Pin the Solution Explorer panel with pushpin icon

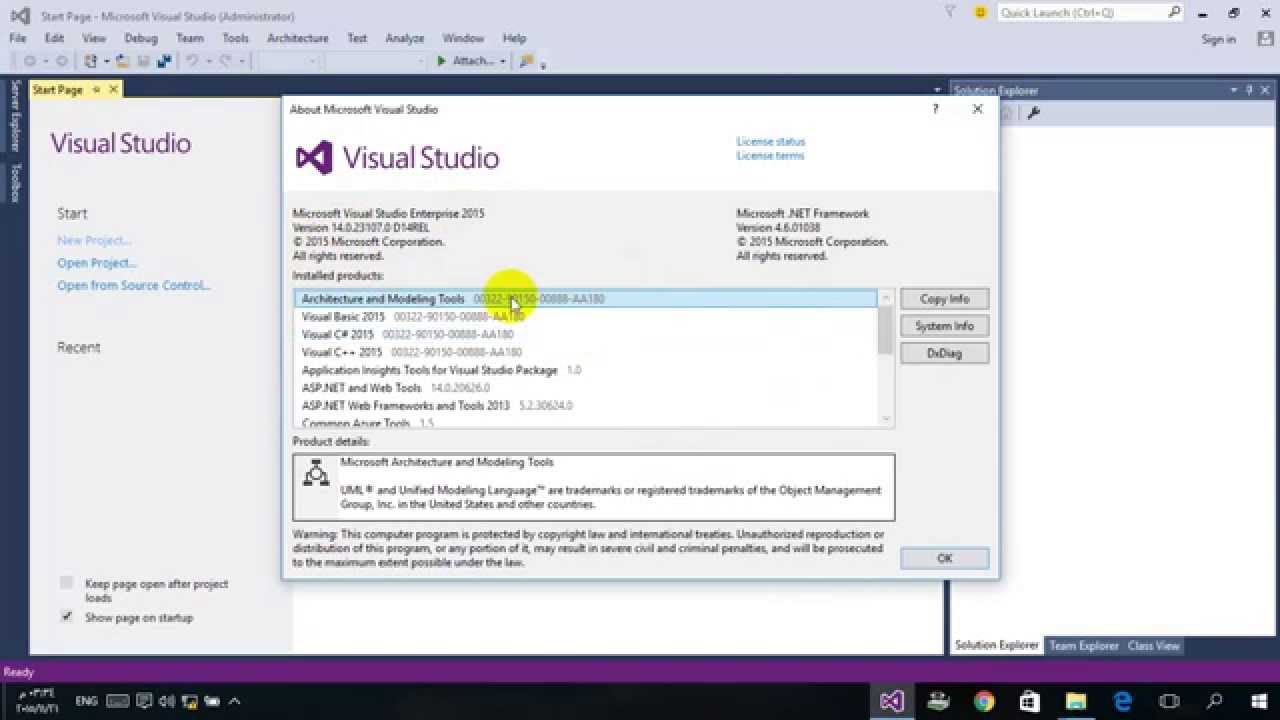click(x=1249, y=90)
